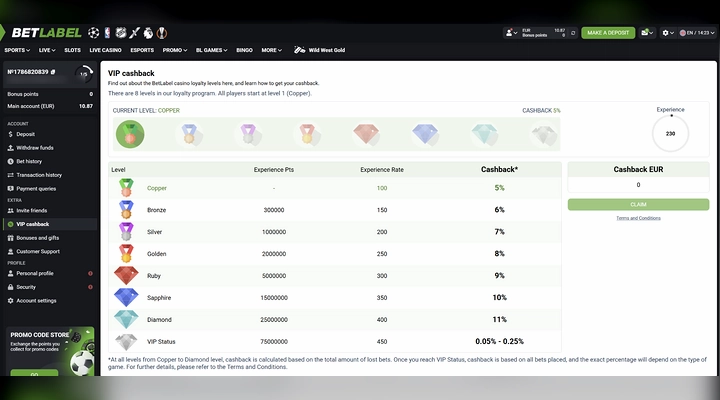The image size is (720, 400).
Task: Open the EN language and time dropdown
Action: [697, 33]
